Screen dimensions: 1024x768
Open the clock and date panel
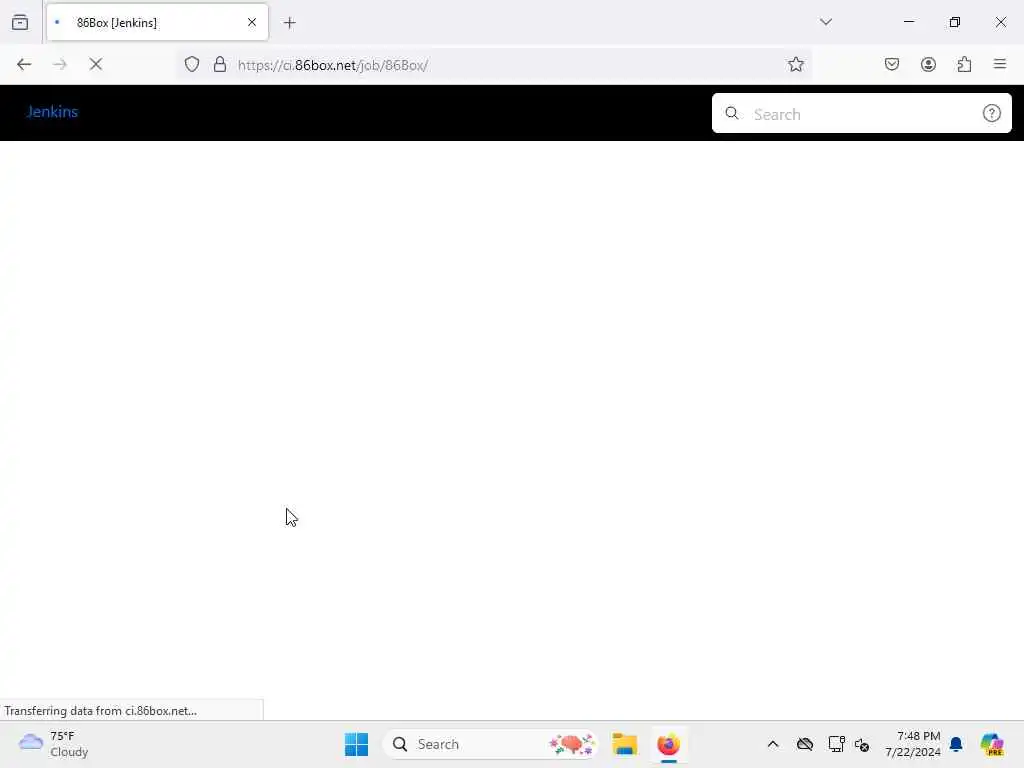point(912,744)
